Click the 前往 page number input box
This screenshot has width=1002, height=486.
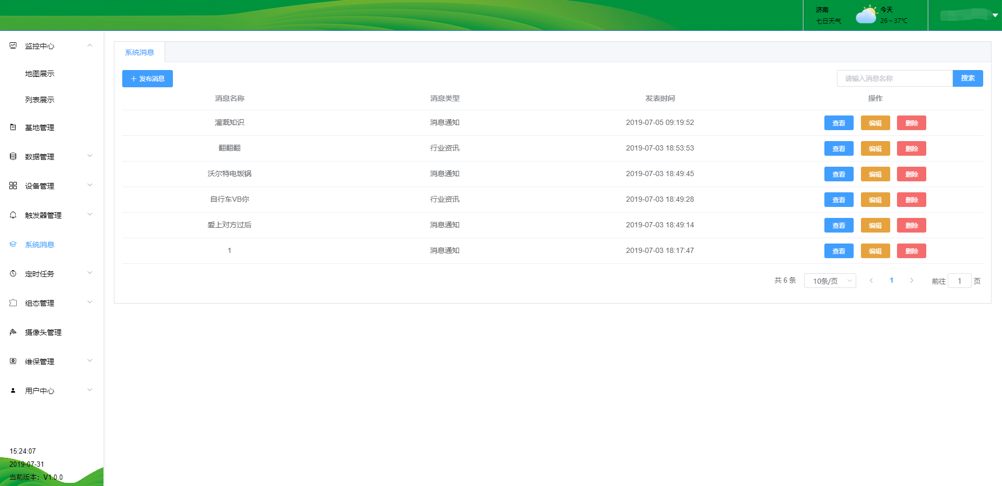click(959, 281)
